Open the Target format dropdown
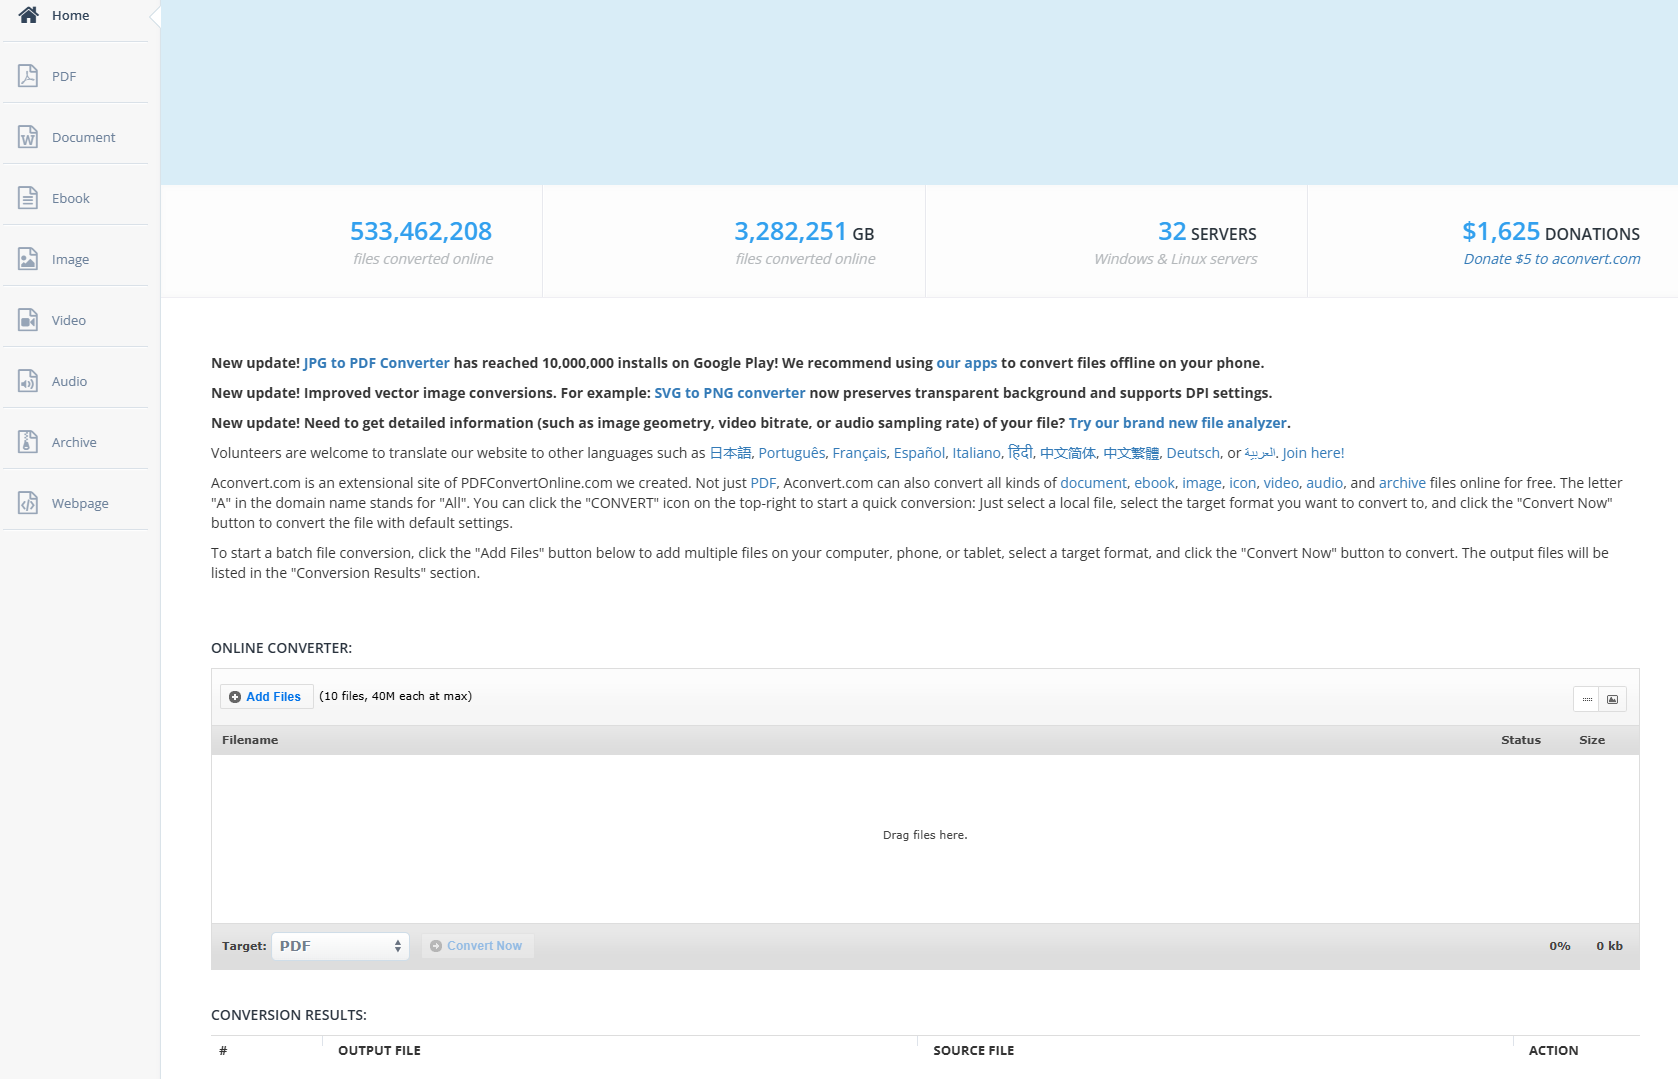Viewport: 1678px width, 1079px height. 340,946
